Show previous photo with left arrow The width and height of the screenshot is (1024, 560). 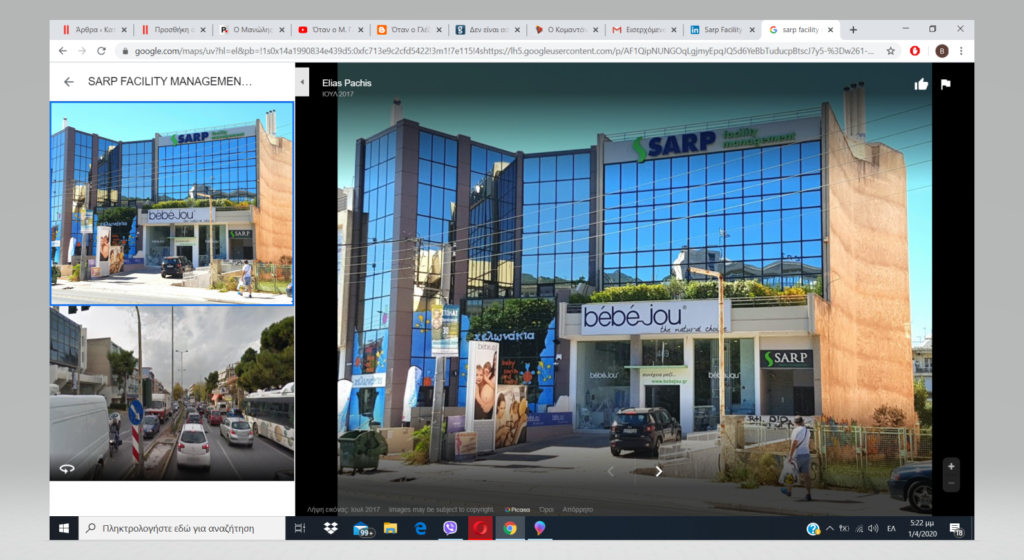pos(611,471)
